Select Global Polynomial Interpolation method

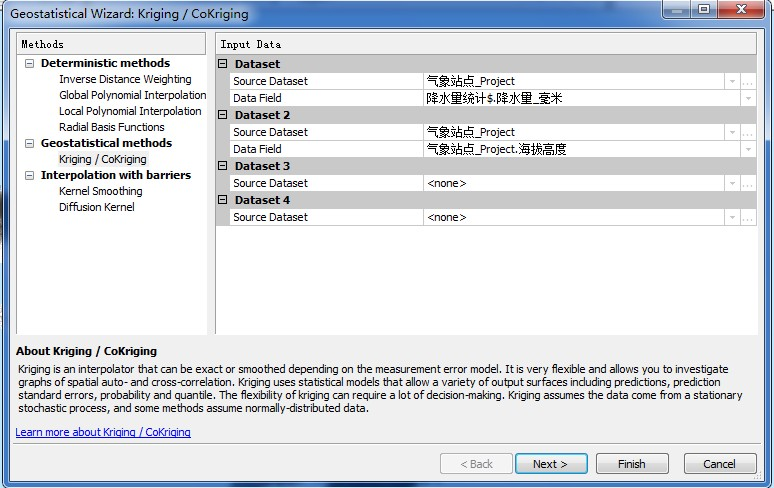click(x=132, y=96)
